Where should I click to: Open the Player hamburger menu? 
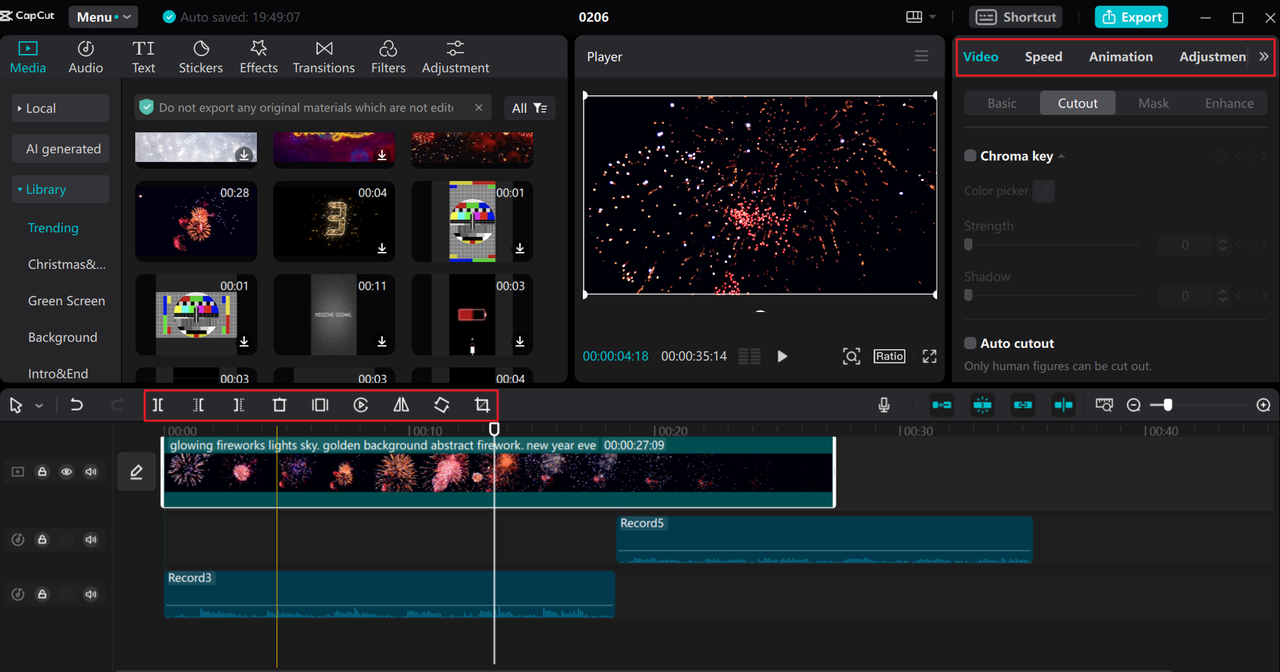click(x=922, y=56)
